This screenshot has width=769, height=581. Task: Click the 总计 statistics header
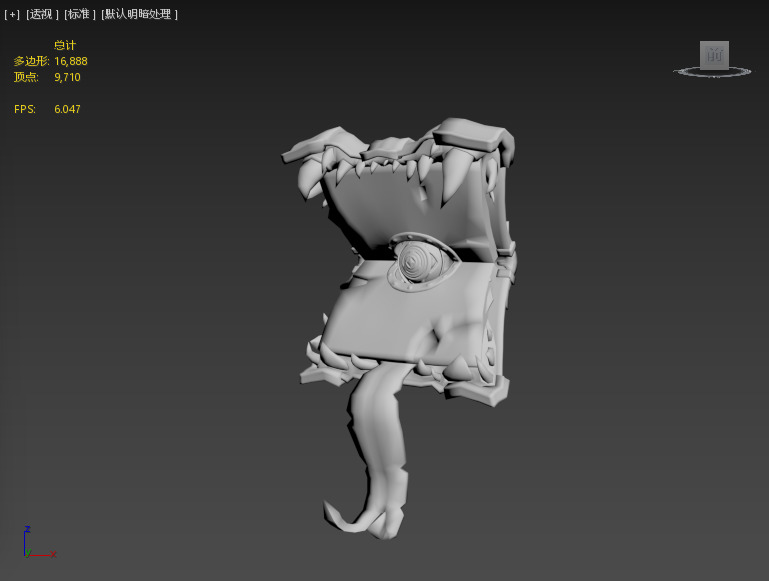[65, 46]
